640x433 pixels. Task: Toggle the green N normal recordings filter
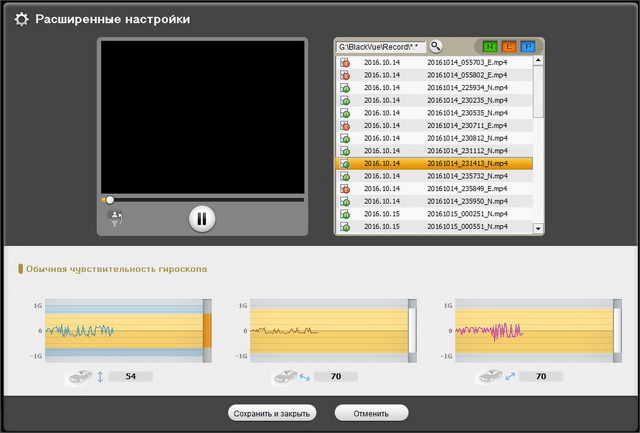[489, 47]
